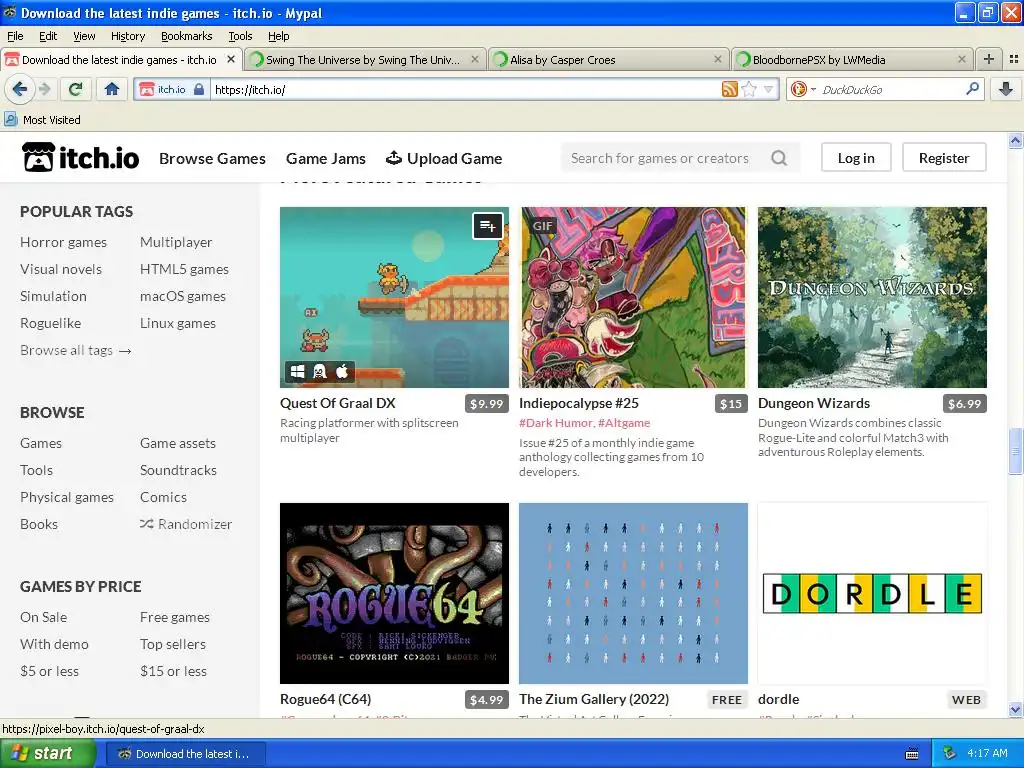This screenshot has width=1024, height=768.
Task: Close the Alisa by Casper Croes tab
Action: click(718, 59)
